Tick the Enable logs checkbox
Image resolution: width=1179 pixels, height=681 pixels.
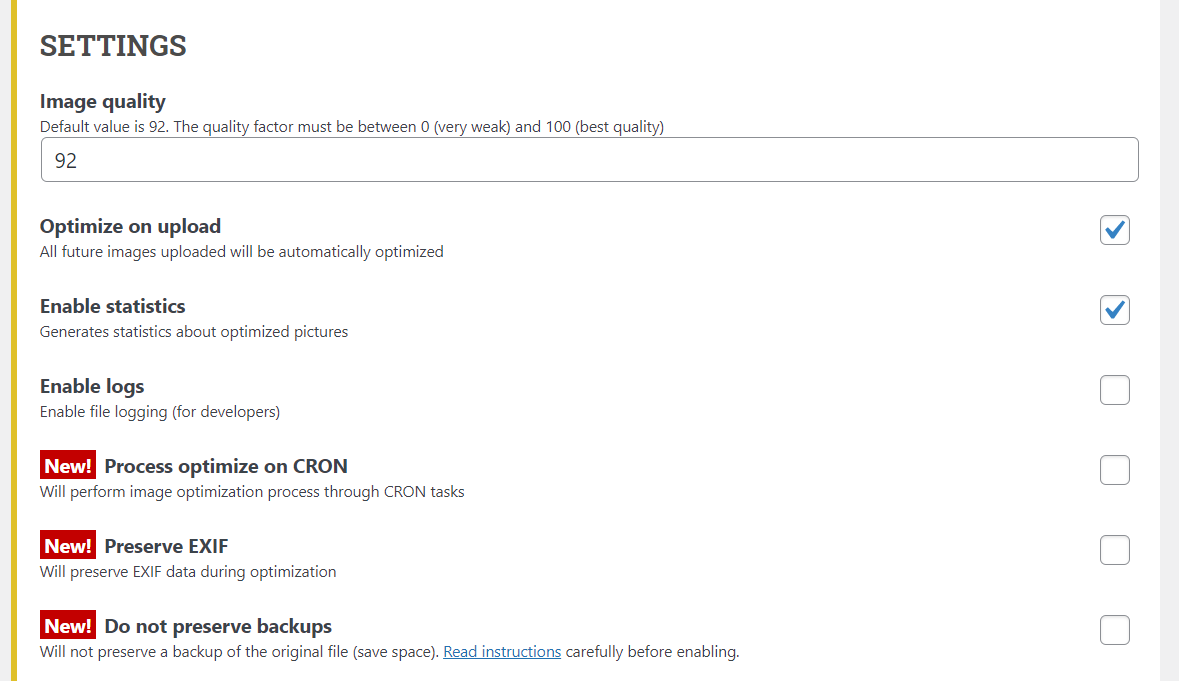[x=1115, y=390]
